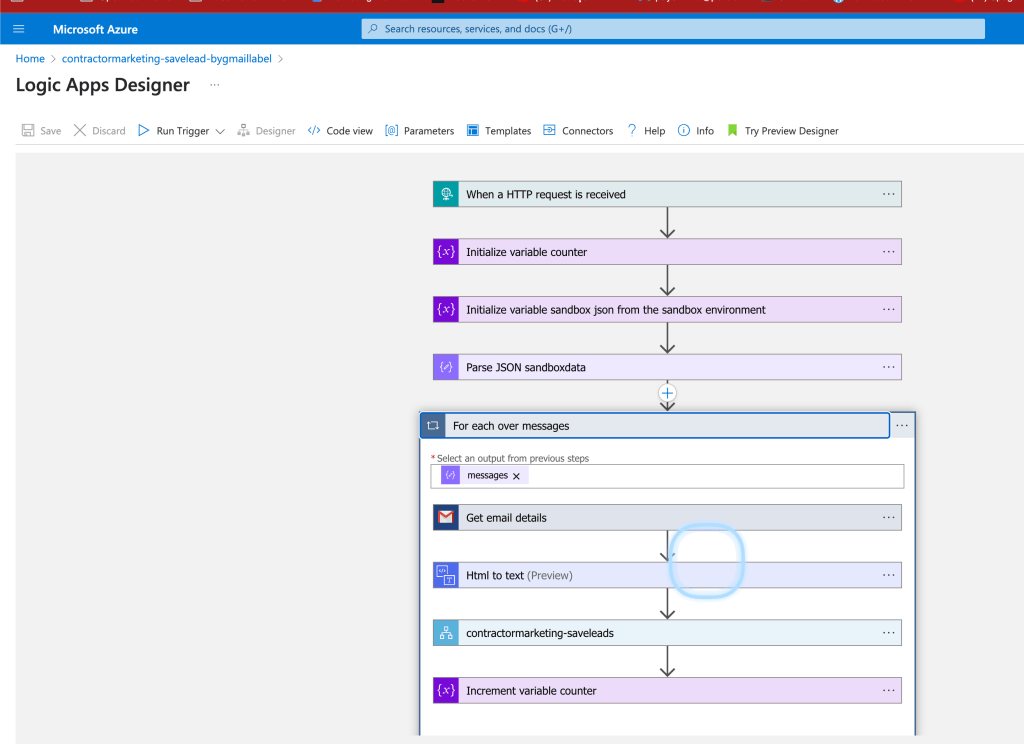Screen dimensions: 1024x748
Task: Click the Save disk icon
Action: click(28, 131)
